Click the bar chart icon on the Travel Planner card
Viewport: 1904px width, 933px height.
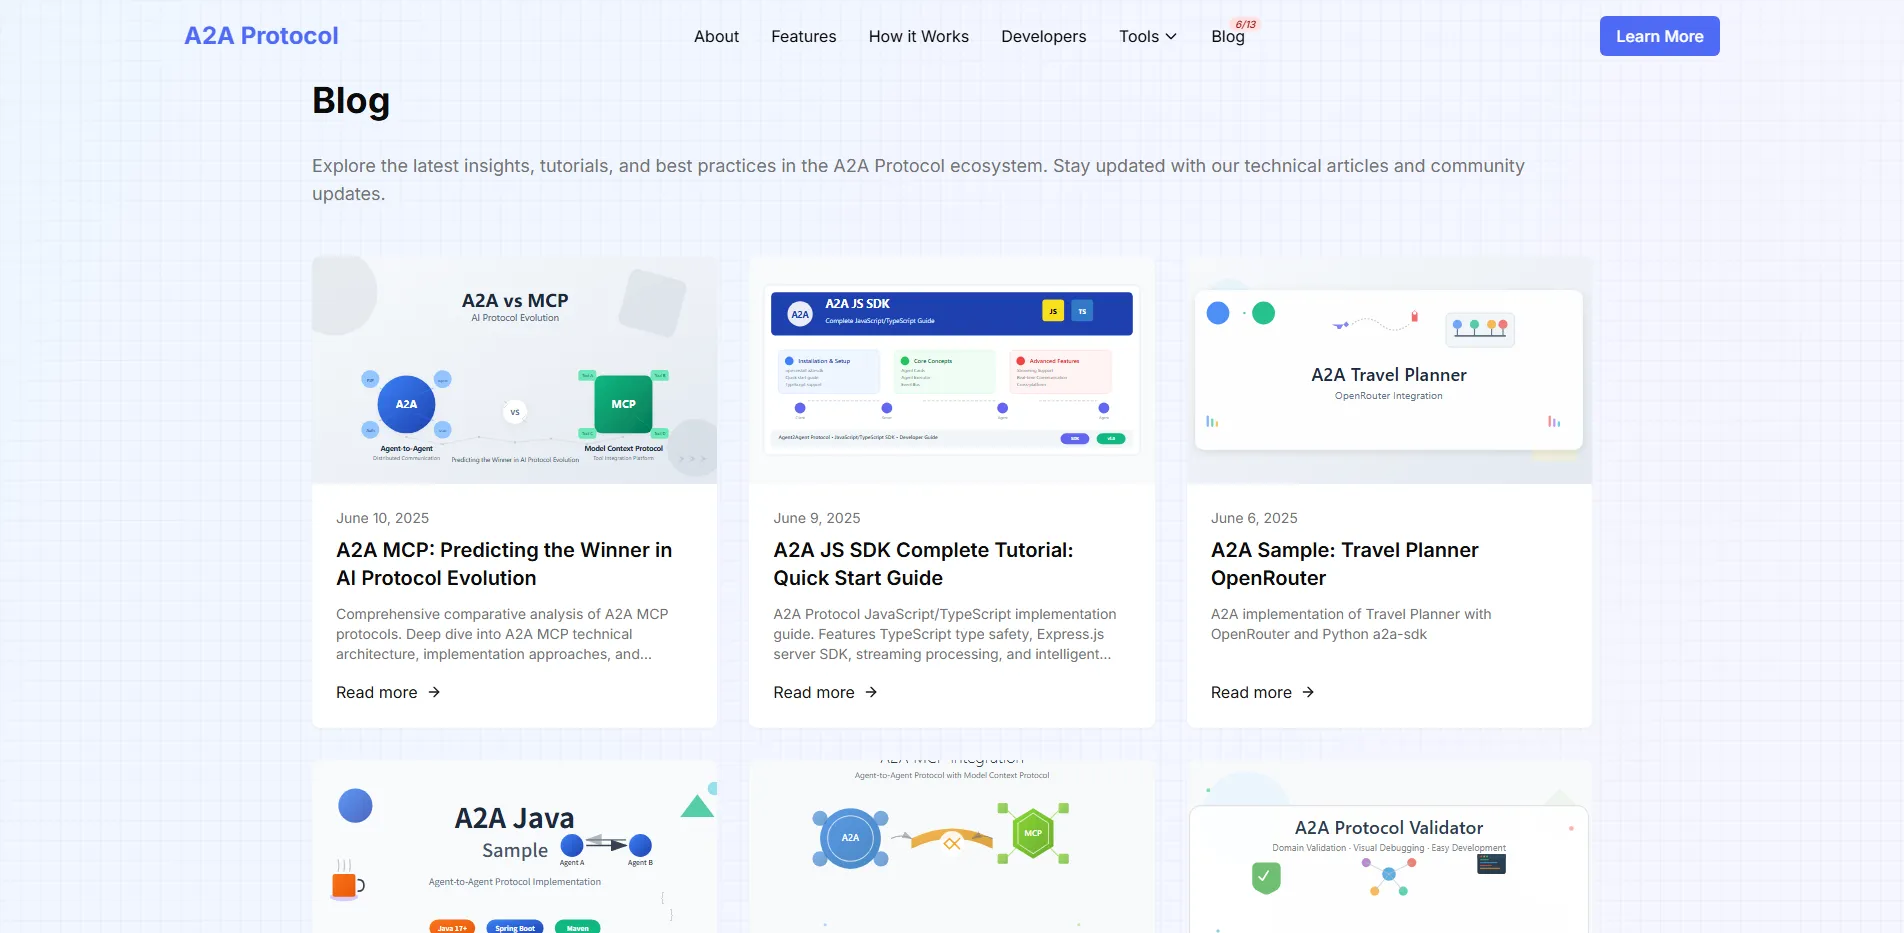(x=1213, y=421)
